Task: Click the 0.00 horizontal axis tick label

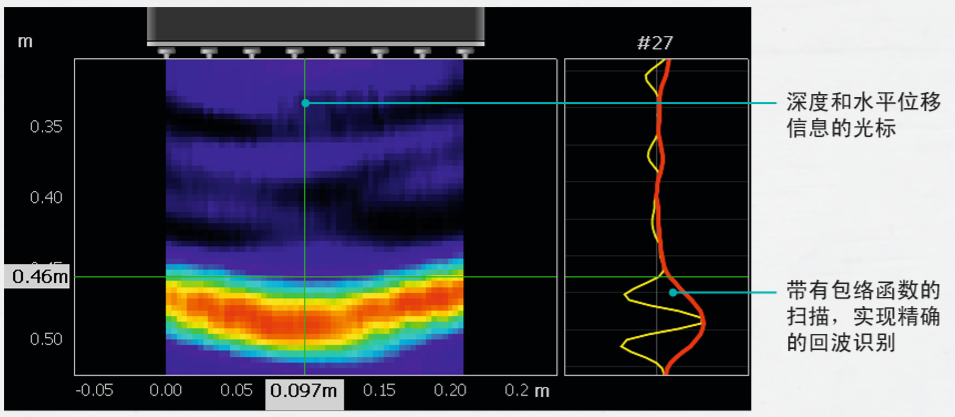Action: click(x=165, y=389)
